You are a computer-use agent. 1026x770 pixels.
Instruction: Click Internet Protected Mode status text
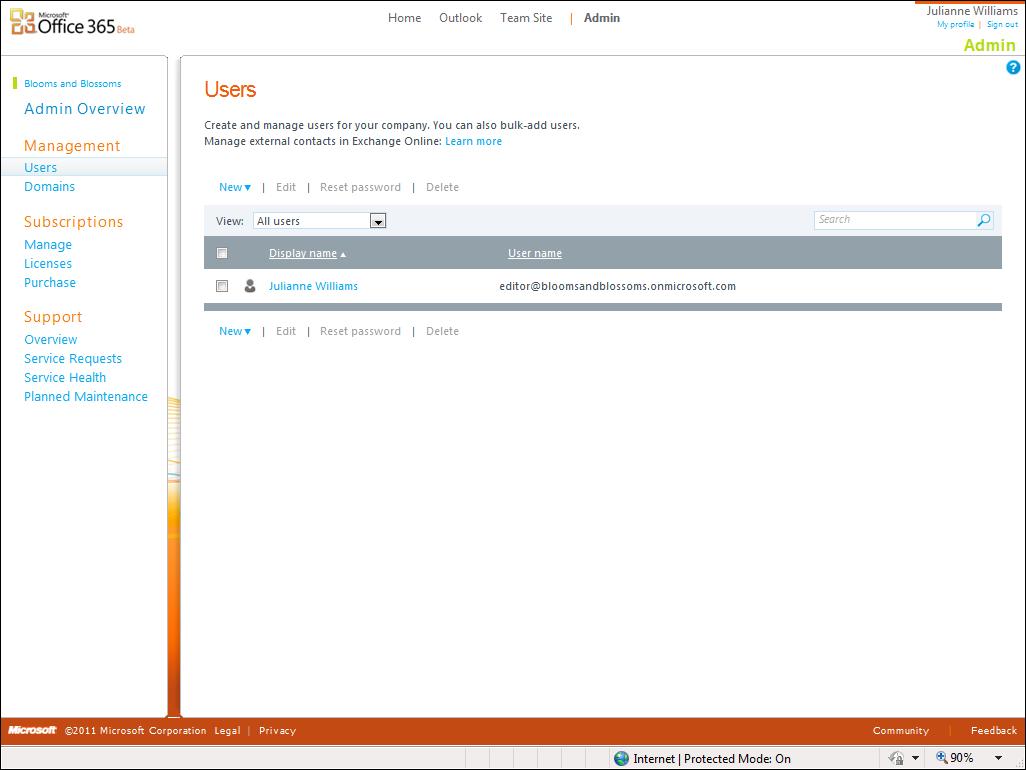tap(712, 759)
